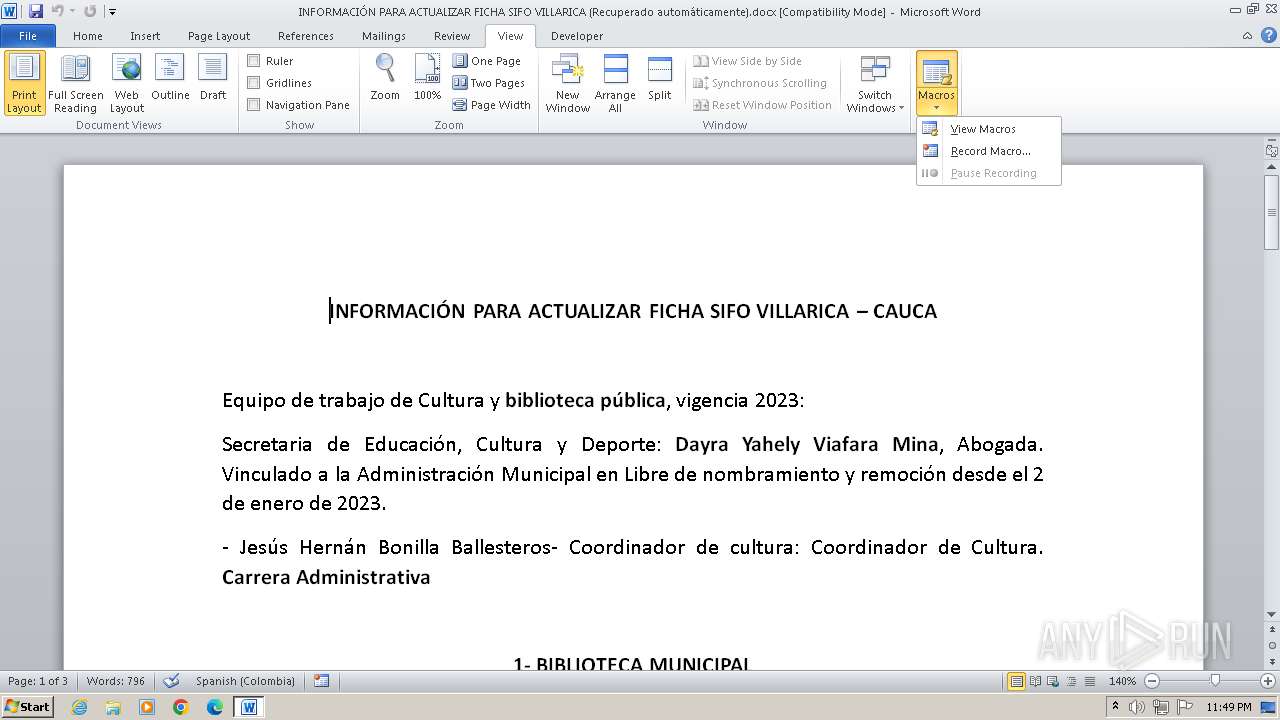Open the Undo history dropdown arrow
This screenshot has height=720, width=1280.
click(73, 12)
